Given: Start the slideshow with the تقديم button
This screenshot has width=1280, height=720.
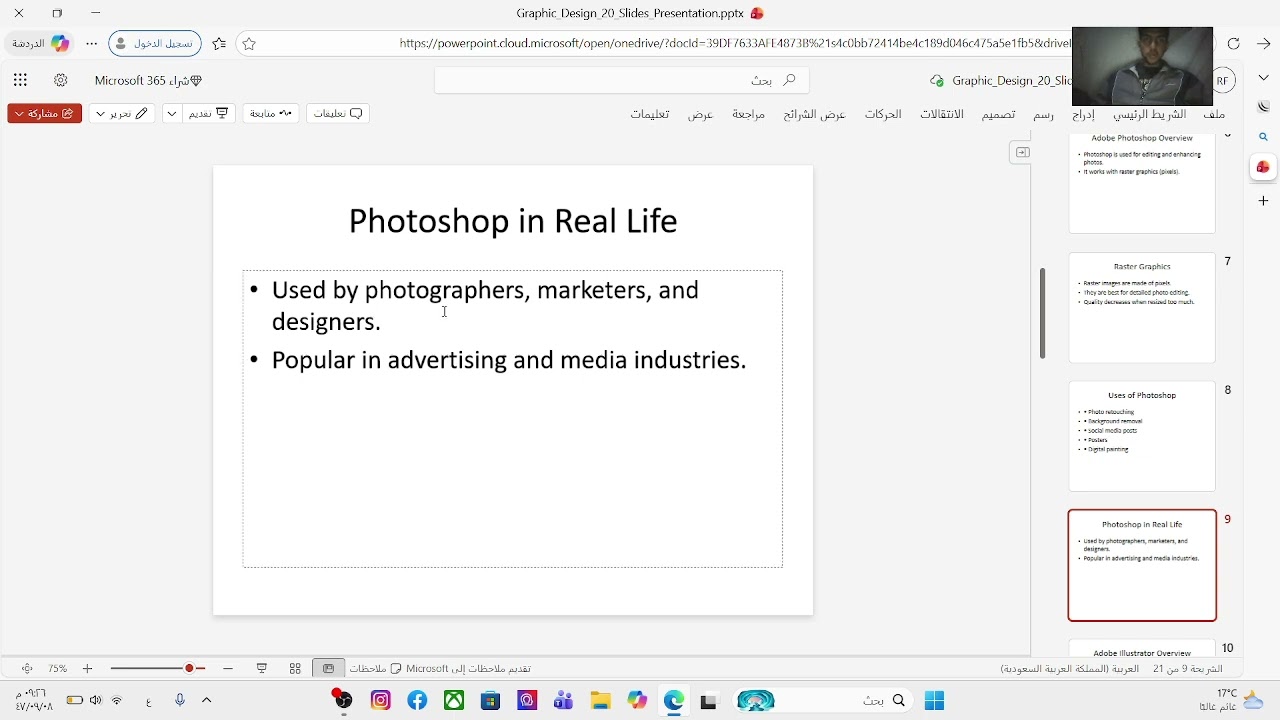Looking at the screenshot, I should tap(209, 114).
